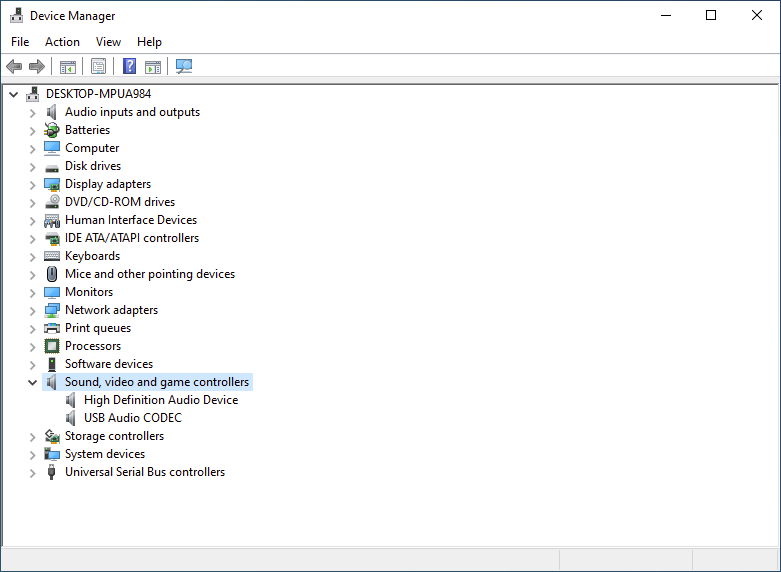The width and height of the screenshot is (781, 572).
Task: Click the Show/Hide Action Pane icon
Action: point(153,67)
